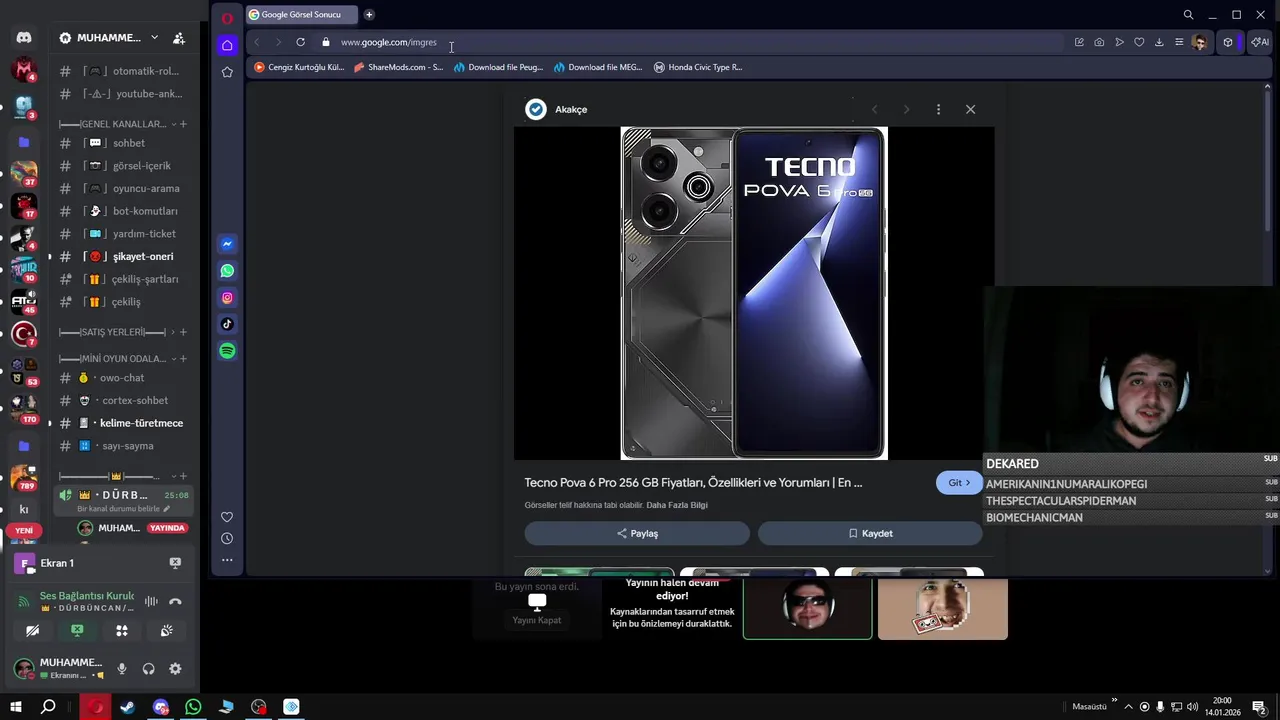This screenshot has width=1280, height=720.
Task: Open şikayet-oneri channel
Action: [x=122, y=257]
